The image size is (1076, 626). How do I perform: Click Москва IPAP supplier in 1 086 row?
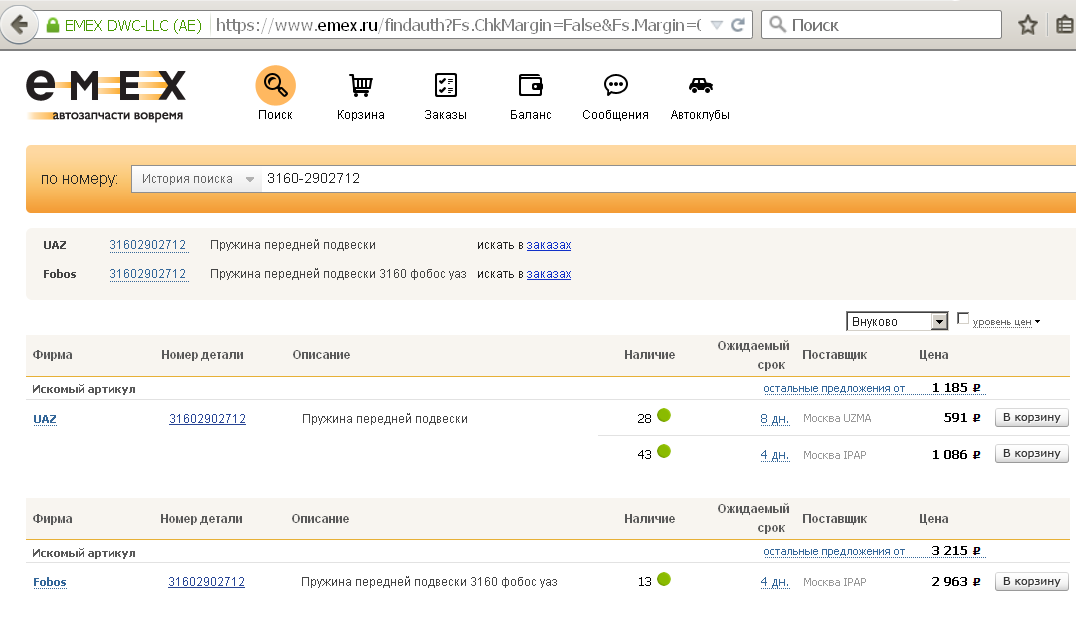(834, 455)
